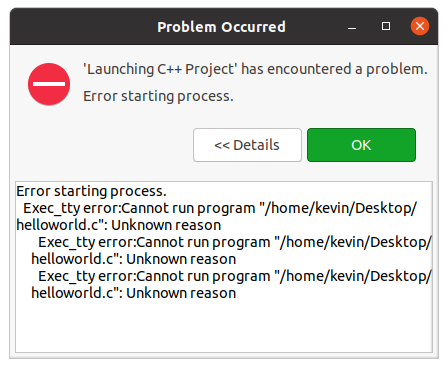Click the first 'helloworld.c": Unknown reason' line
Screen dimensions: 448x368
[x=119, y=225]
